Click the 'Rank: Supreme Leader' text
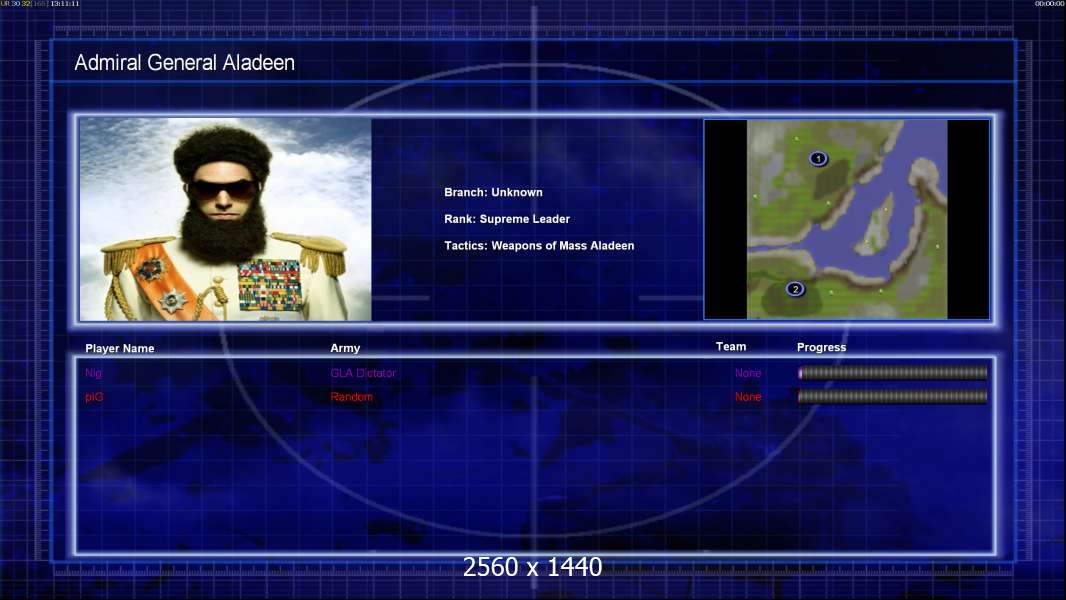 point(507,219)
